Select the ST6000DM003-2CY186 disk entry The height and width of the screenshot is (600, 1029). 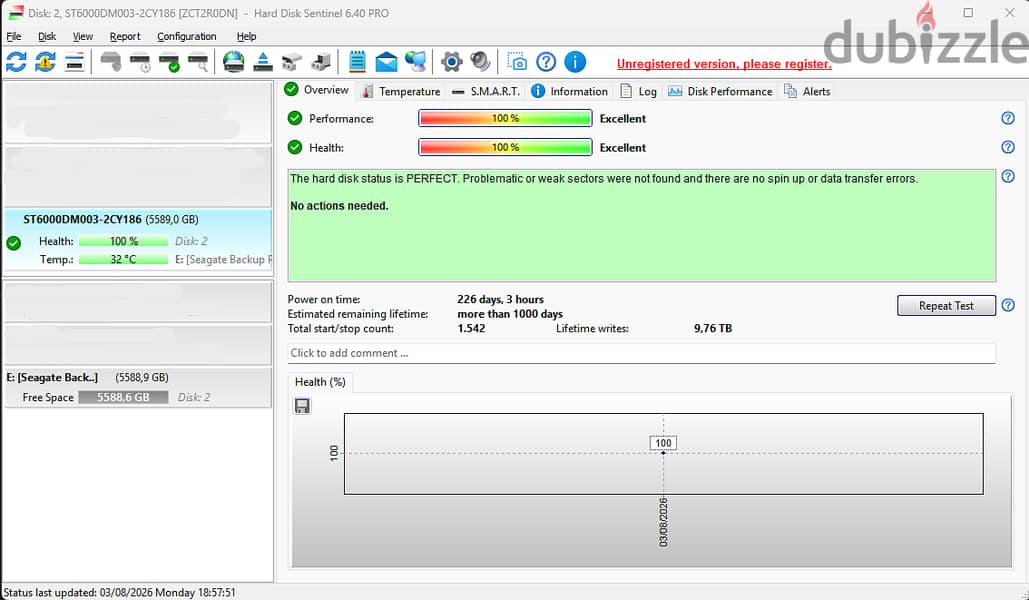point(138,239)
